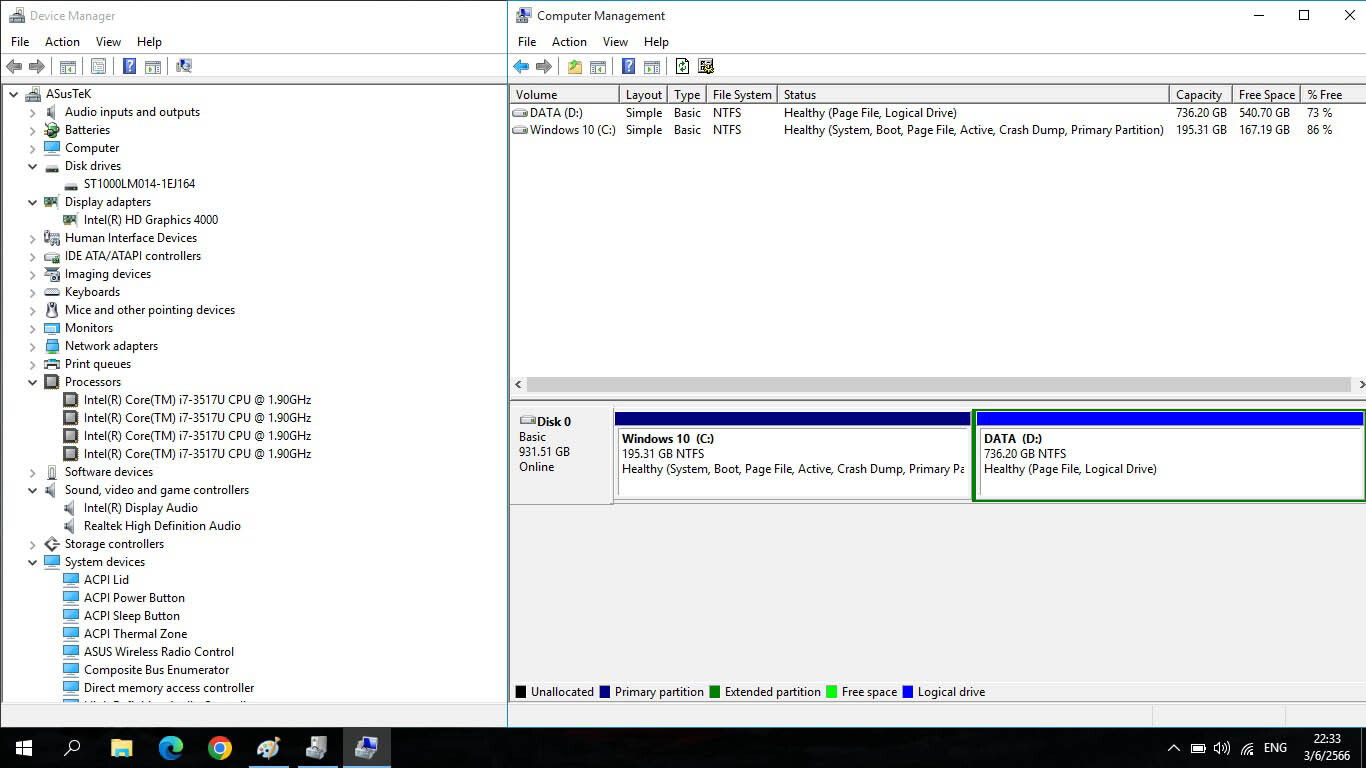
Task: Click the volume speaker tray icon
Action: [1221, 748]
